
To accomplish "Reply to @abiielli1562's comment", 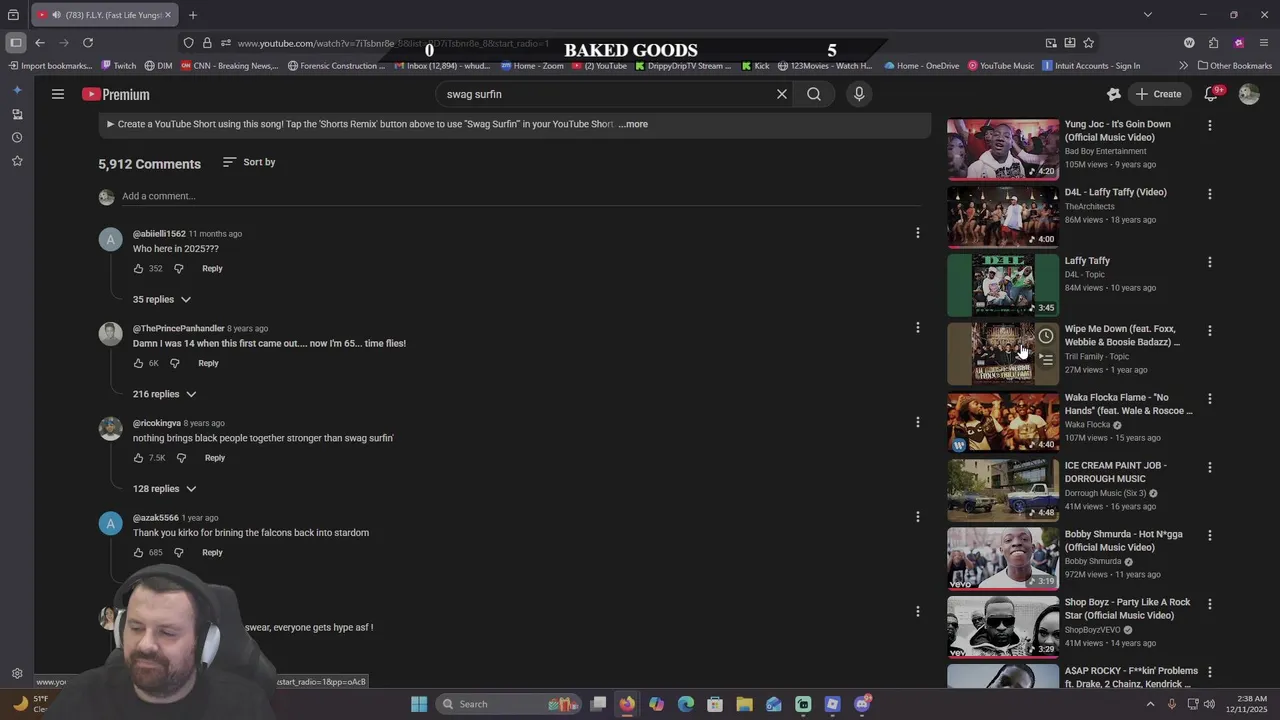I will [212, 269].
